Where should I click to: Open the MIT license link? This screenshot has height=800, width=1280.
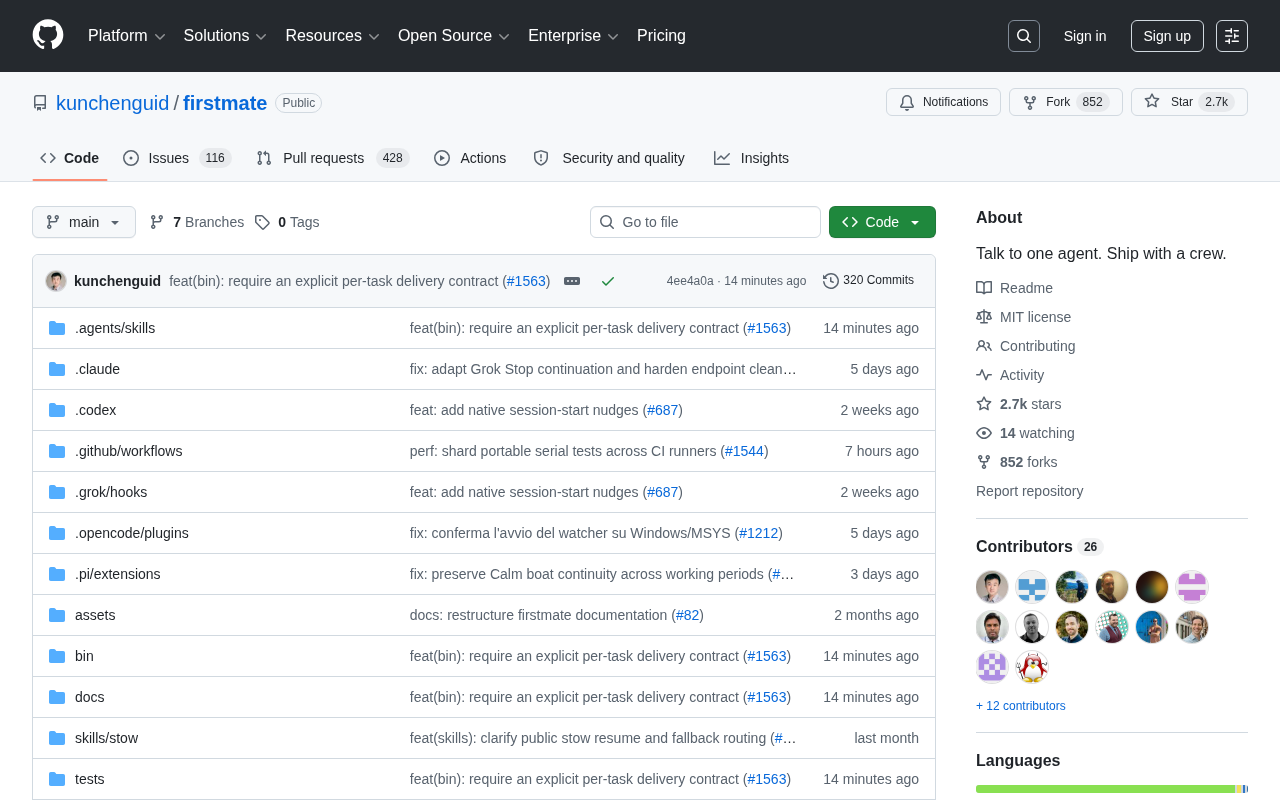[1023, 317]
